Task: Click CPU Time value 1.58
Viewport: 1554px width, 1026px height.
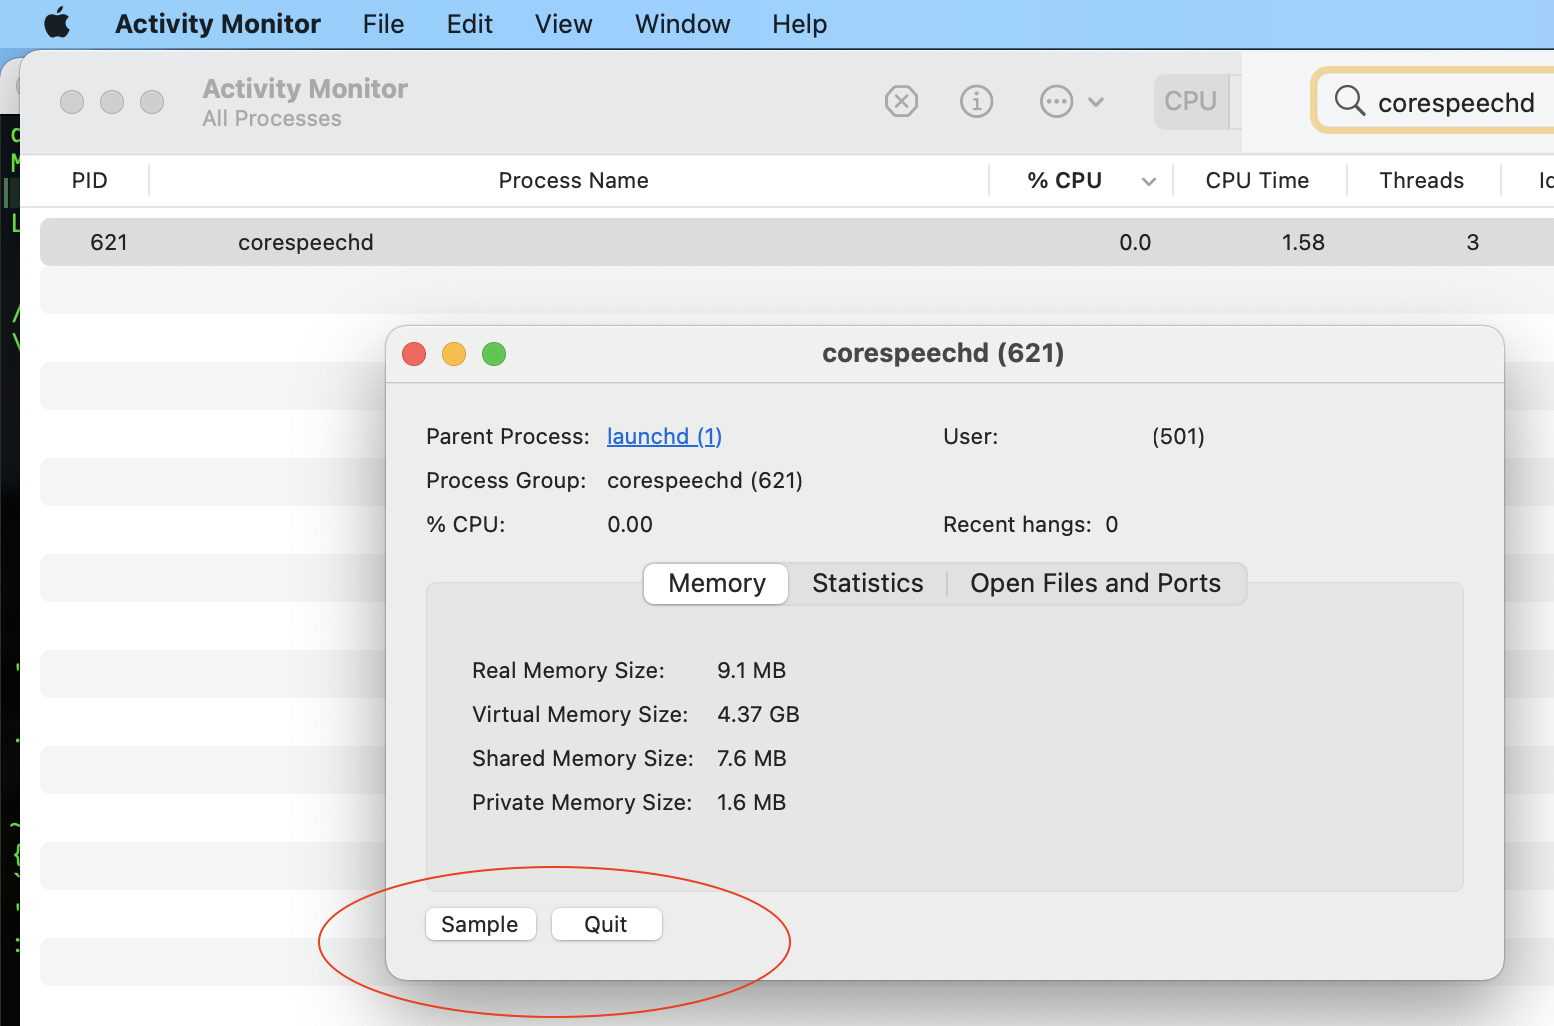Action: [1303, 243]
